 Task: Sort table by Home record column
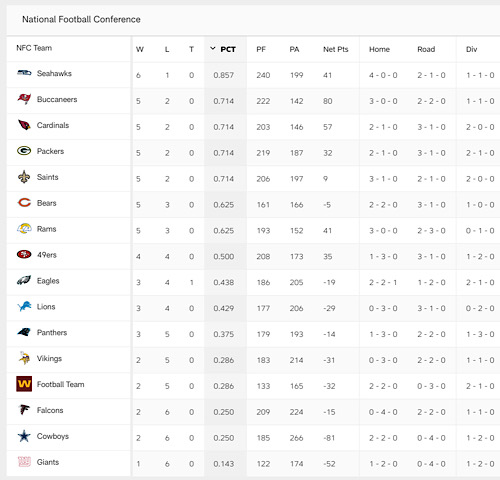[379, 49]
